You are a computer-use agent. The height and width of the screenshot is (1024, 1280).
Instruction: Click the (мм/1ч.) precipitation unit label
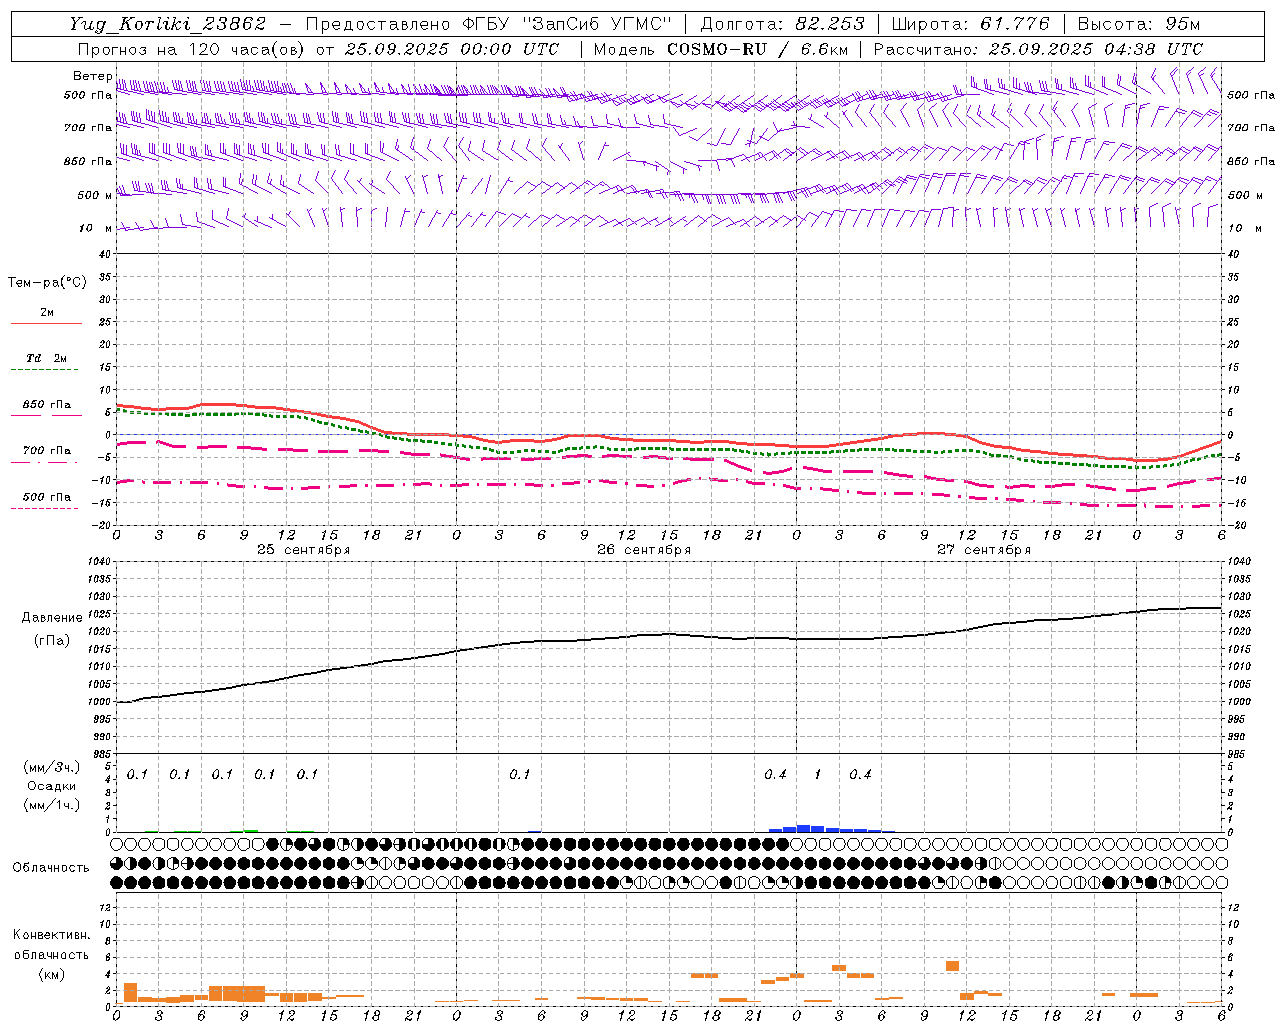pos(52,805)
